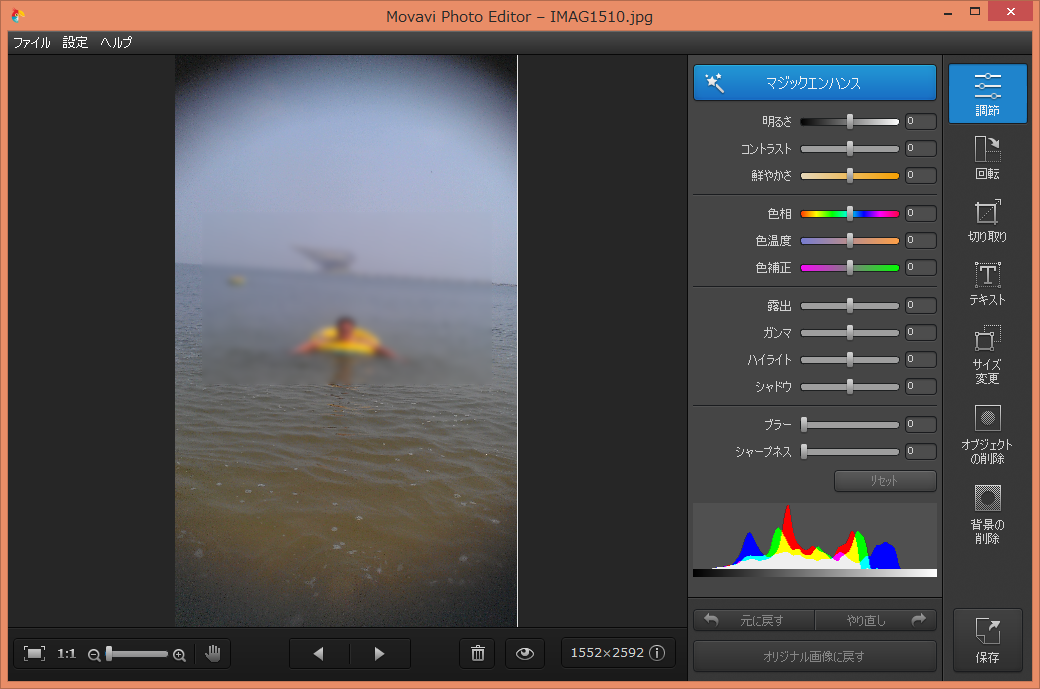Click オリジナル画像に戻す button
Viewport: 1040px width, 689px height.
(814, 657)
